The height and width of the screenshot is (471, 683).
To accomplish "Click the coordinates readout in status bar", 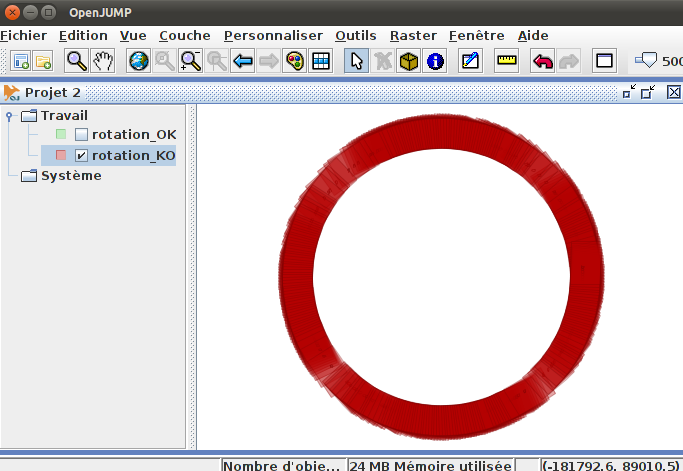I will point(611,465).
